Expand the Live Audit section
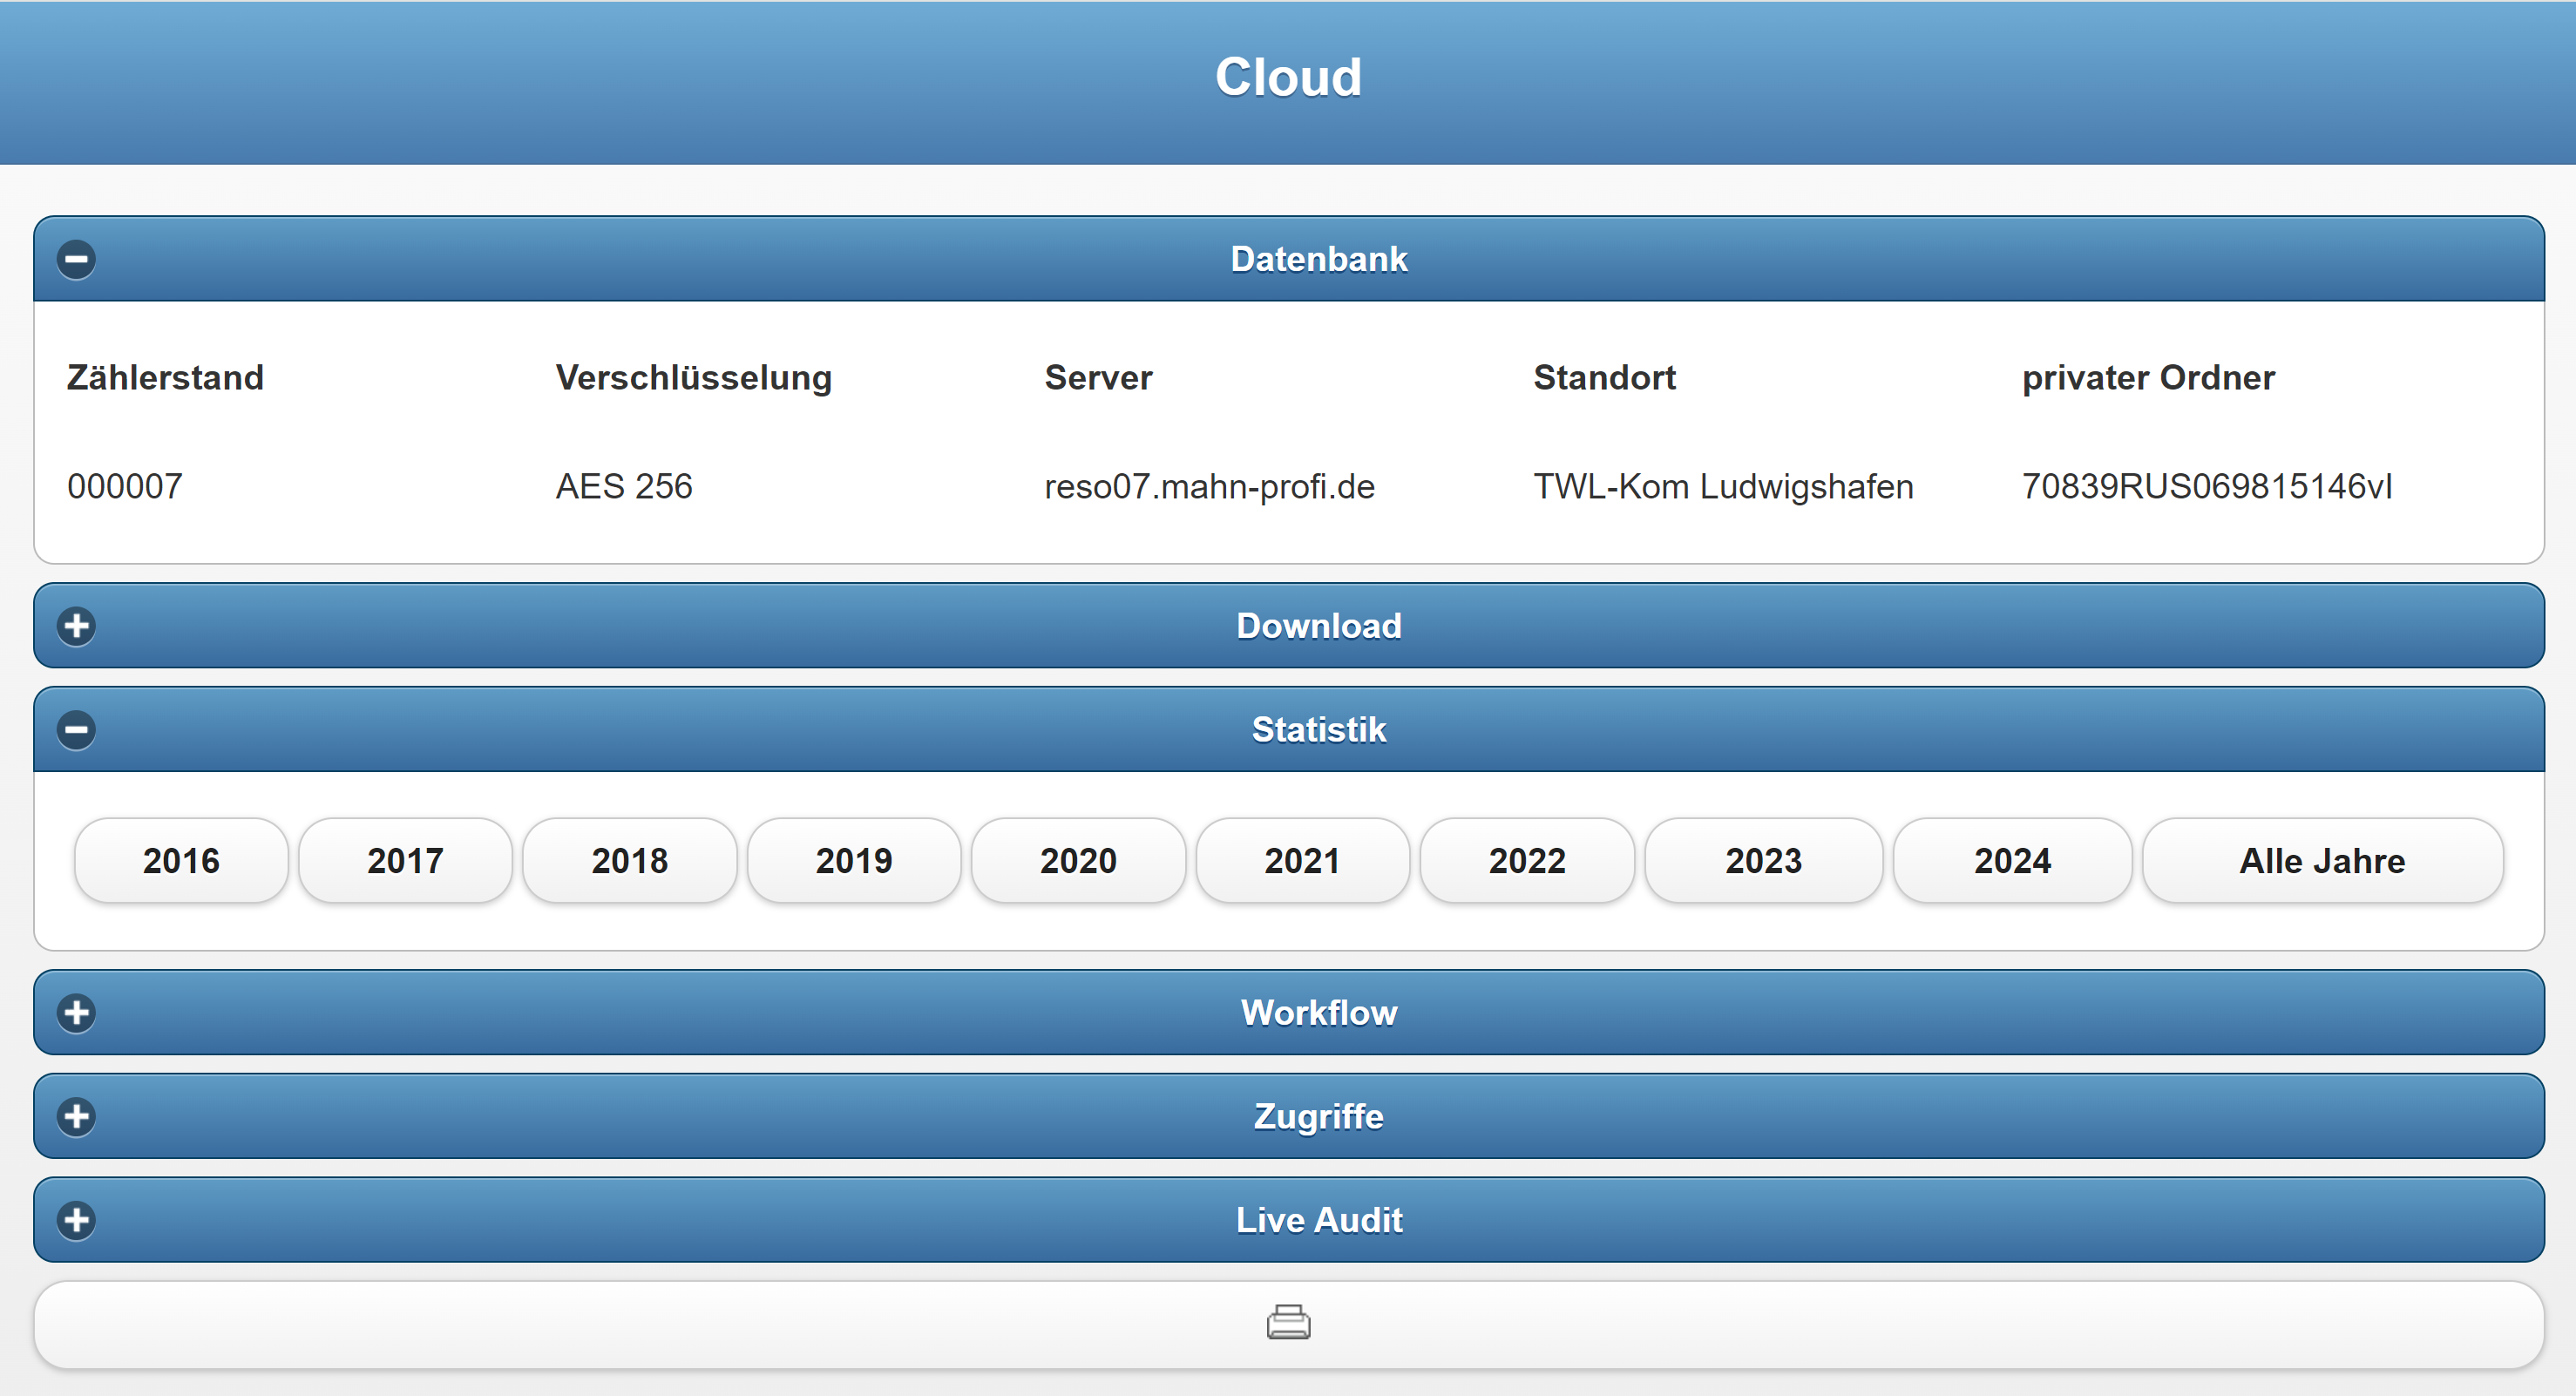The width and height of the screenshot is (2576, 1396). pos(1318,1220)
